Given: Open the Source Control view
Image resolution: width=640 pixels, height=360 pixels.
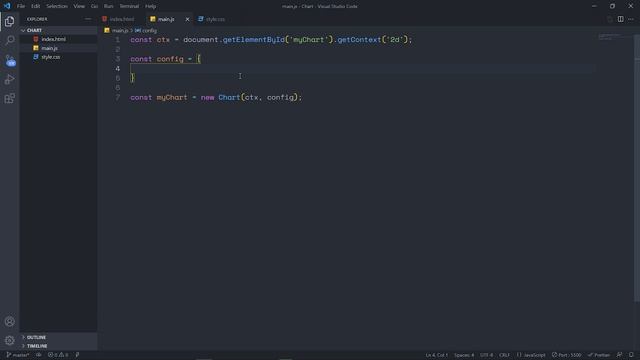Looking at the screenshot, I should coord(10,60).
